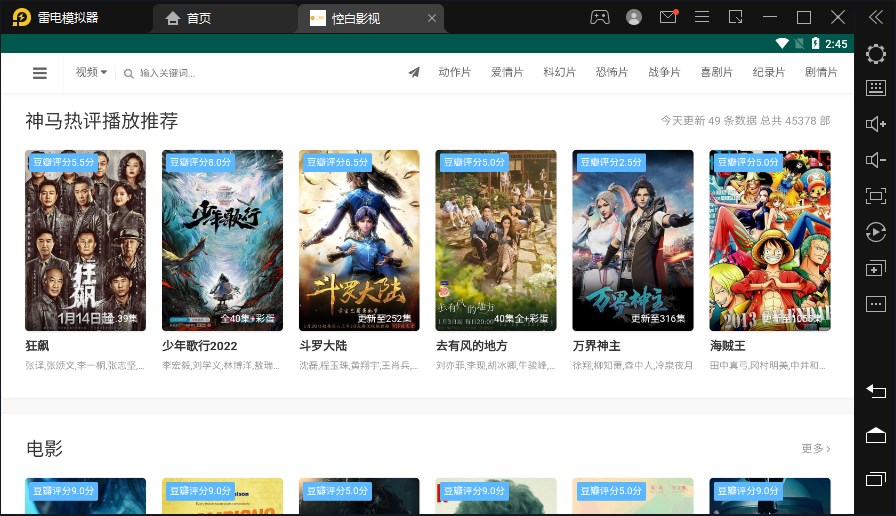Open the 科幻片 category
This screenshot has height=516, width=896.
pyautogui.click(x=559, y=72)
